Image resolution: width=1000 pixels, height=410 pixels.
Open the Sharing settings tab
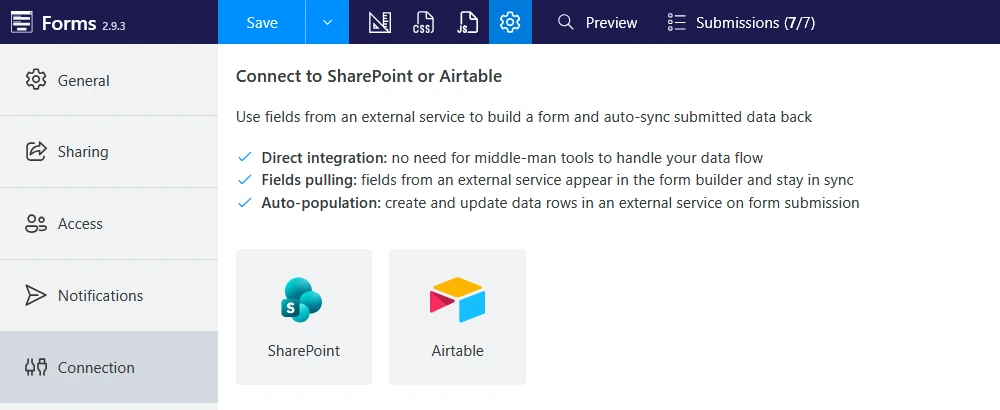click(x=109, y=152)
